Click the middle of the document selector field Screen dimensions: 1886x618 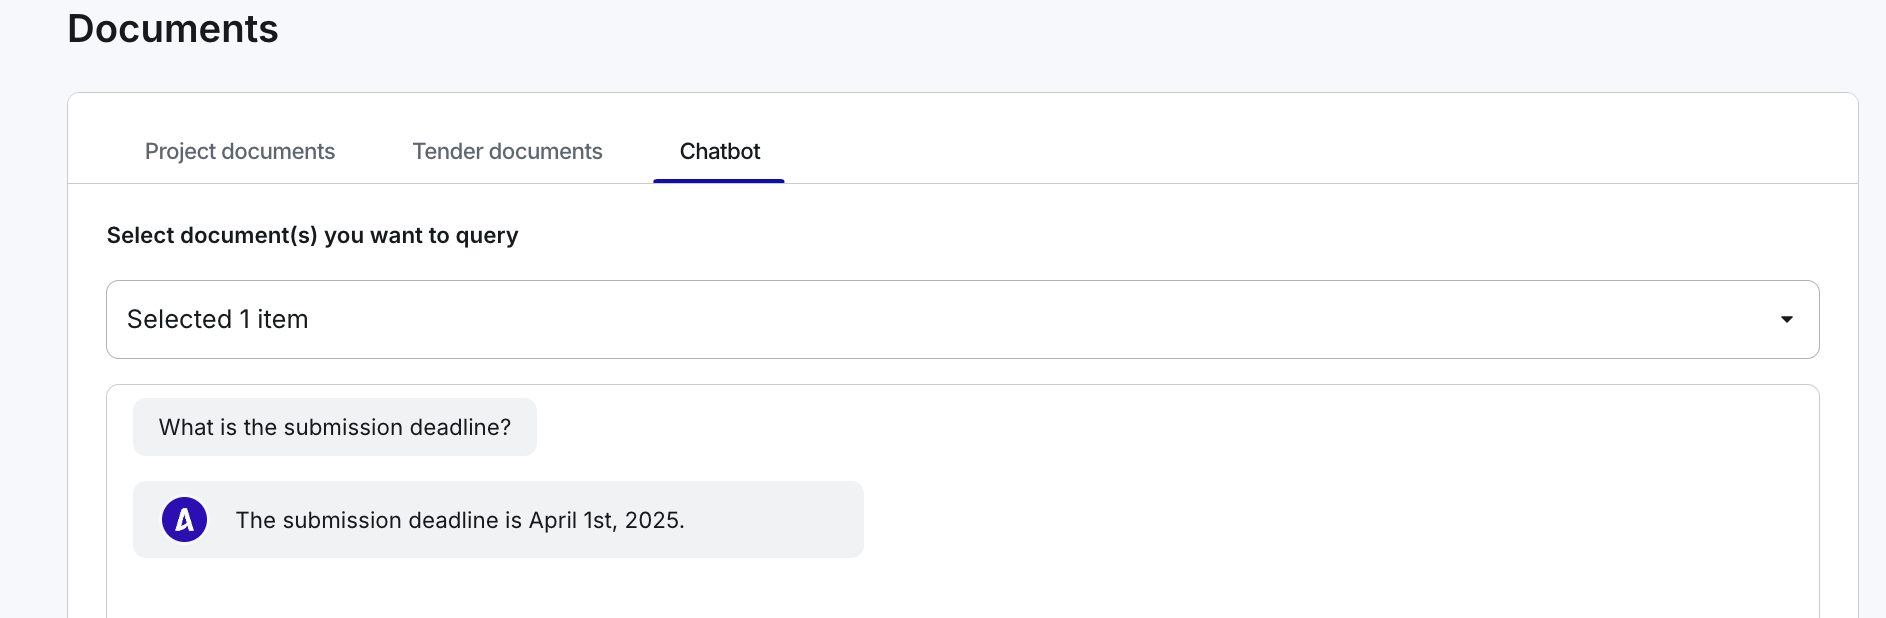coord(962,320)
